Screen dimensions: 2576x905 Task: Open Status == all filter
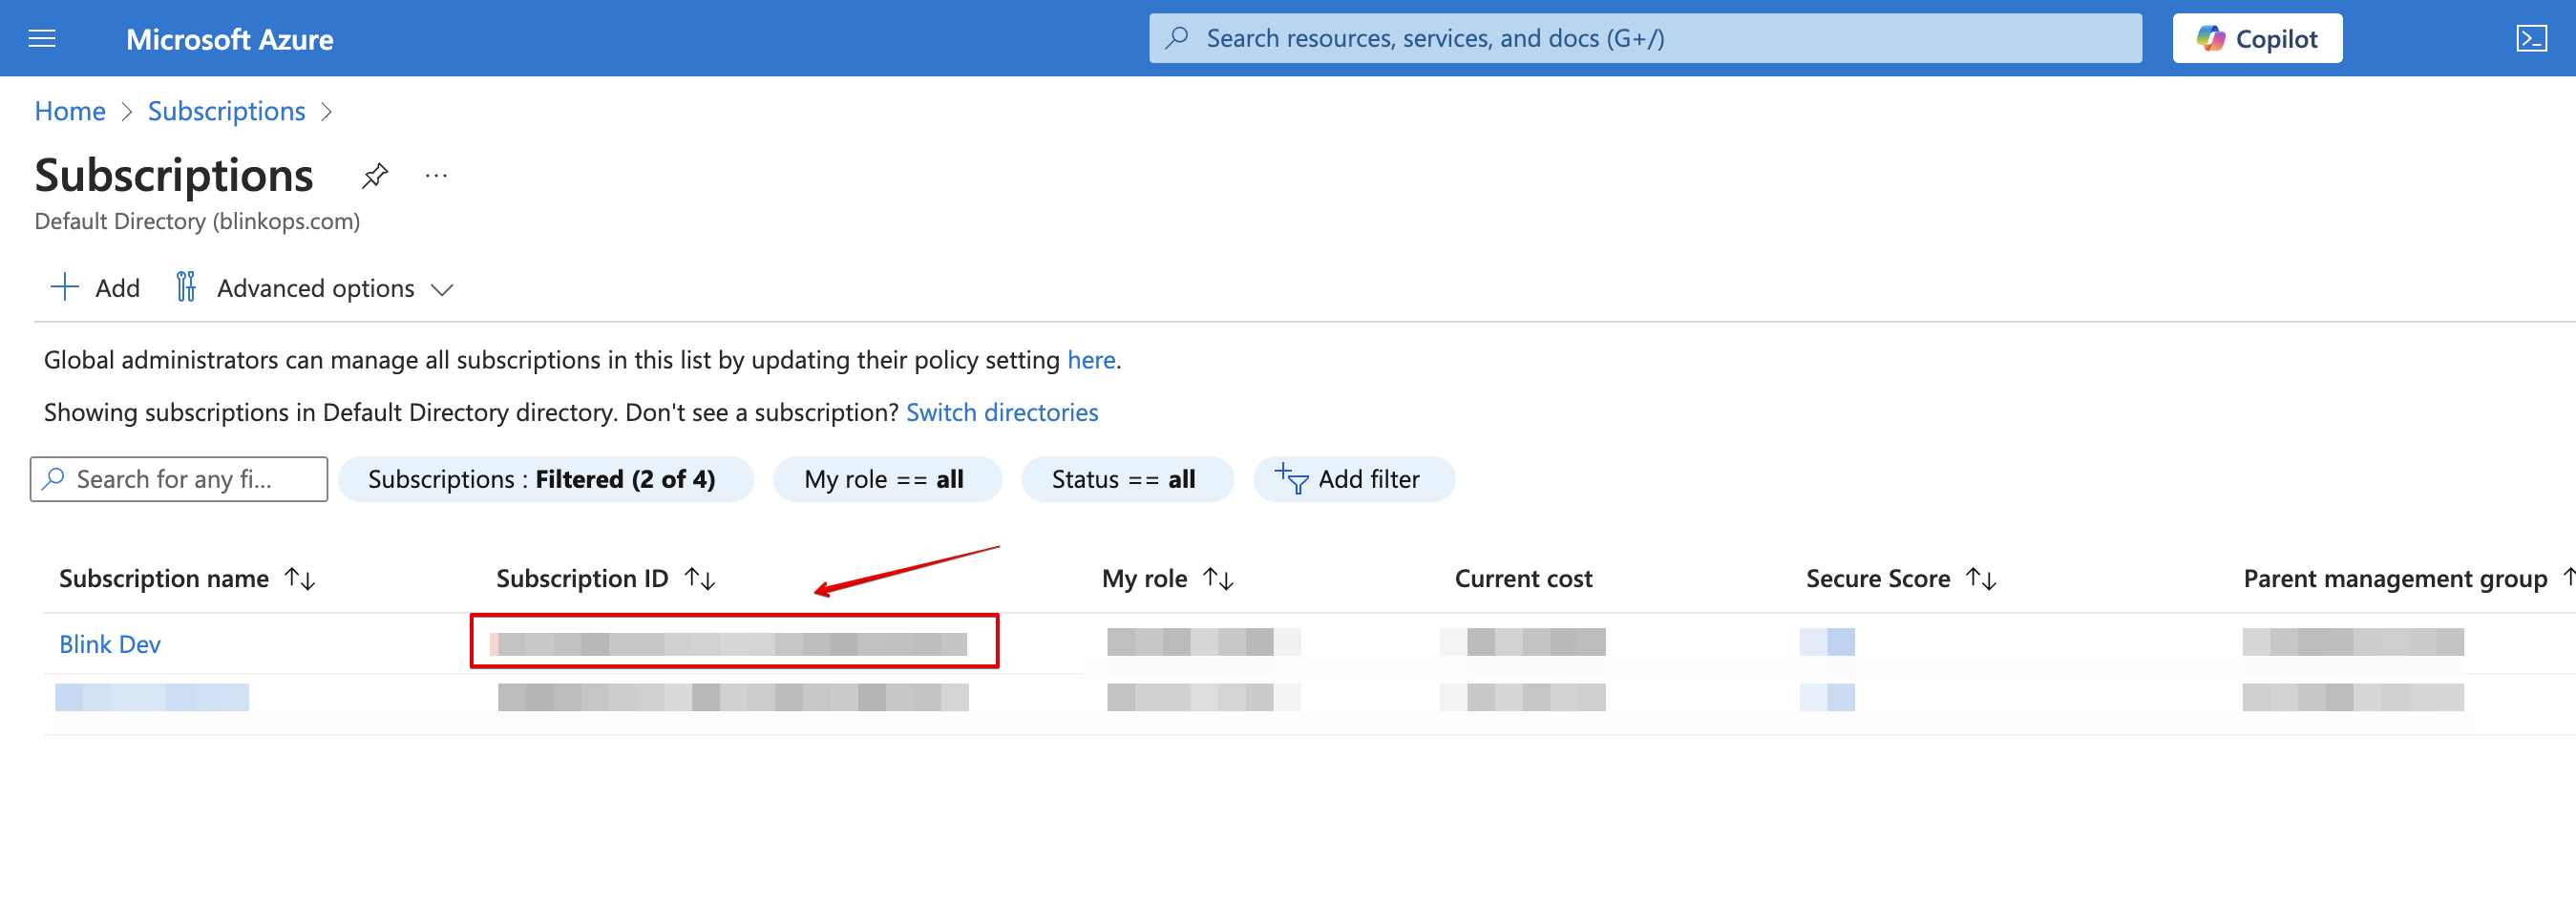(1126, 480)
